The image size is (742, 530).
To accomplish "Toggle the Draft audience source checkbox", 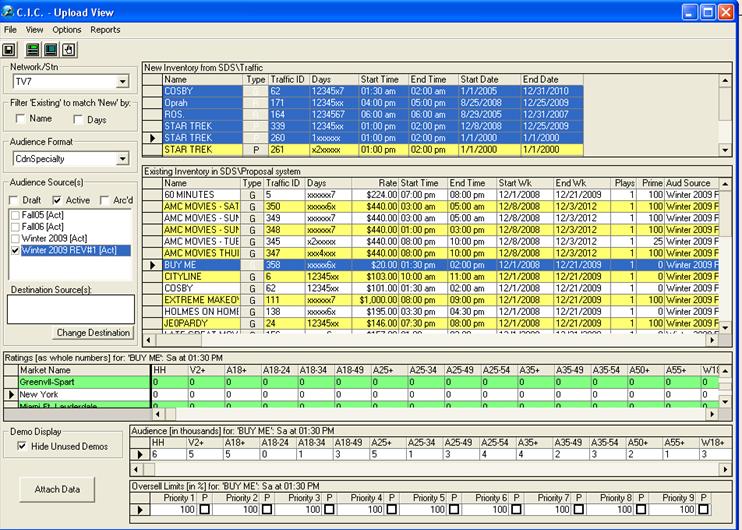I will point(15,200).
